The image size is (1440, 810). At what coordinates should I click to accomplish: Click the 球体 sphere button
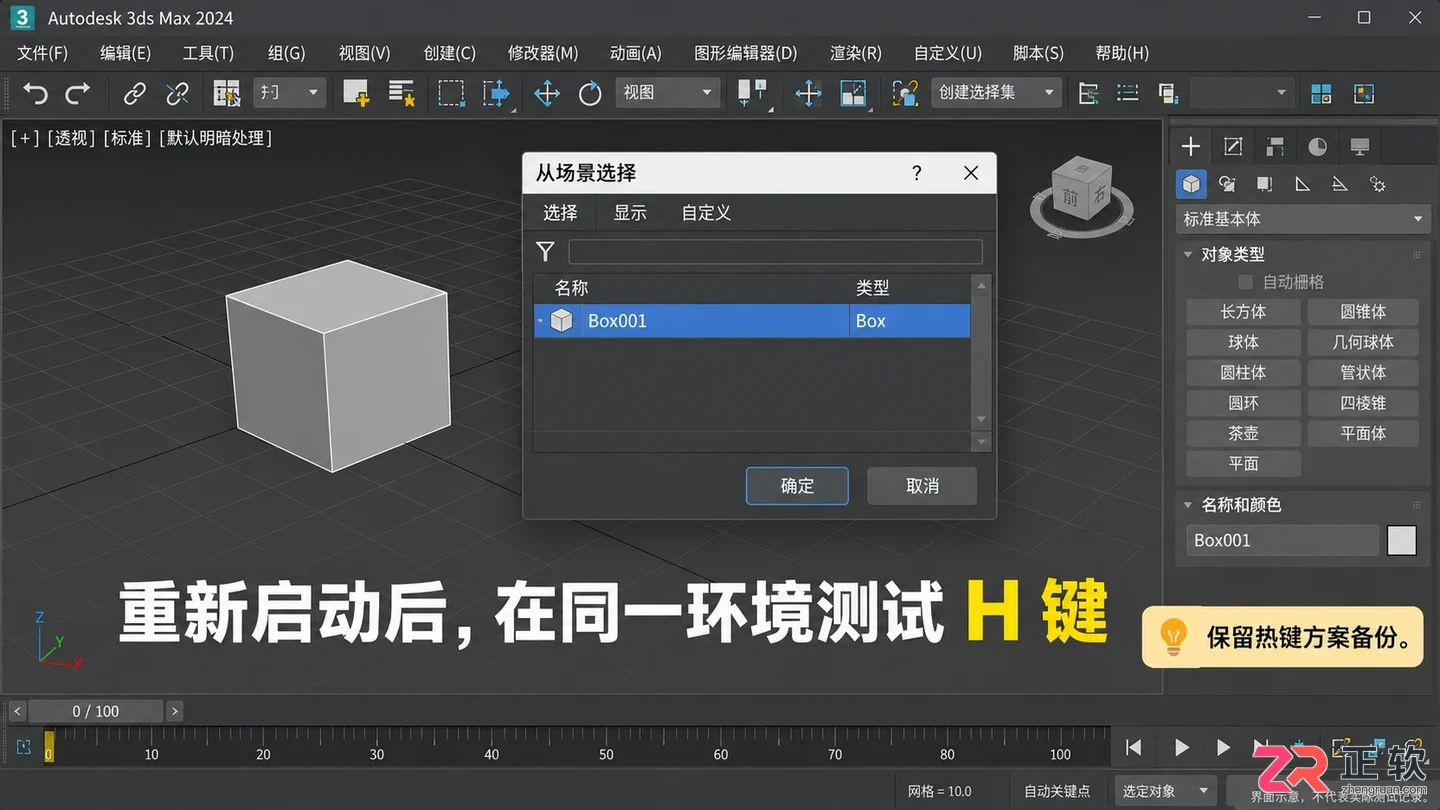tap(1243, 342)
